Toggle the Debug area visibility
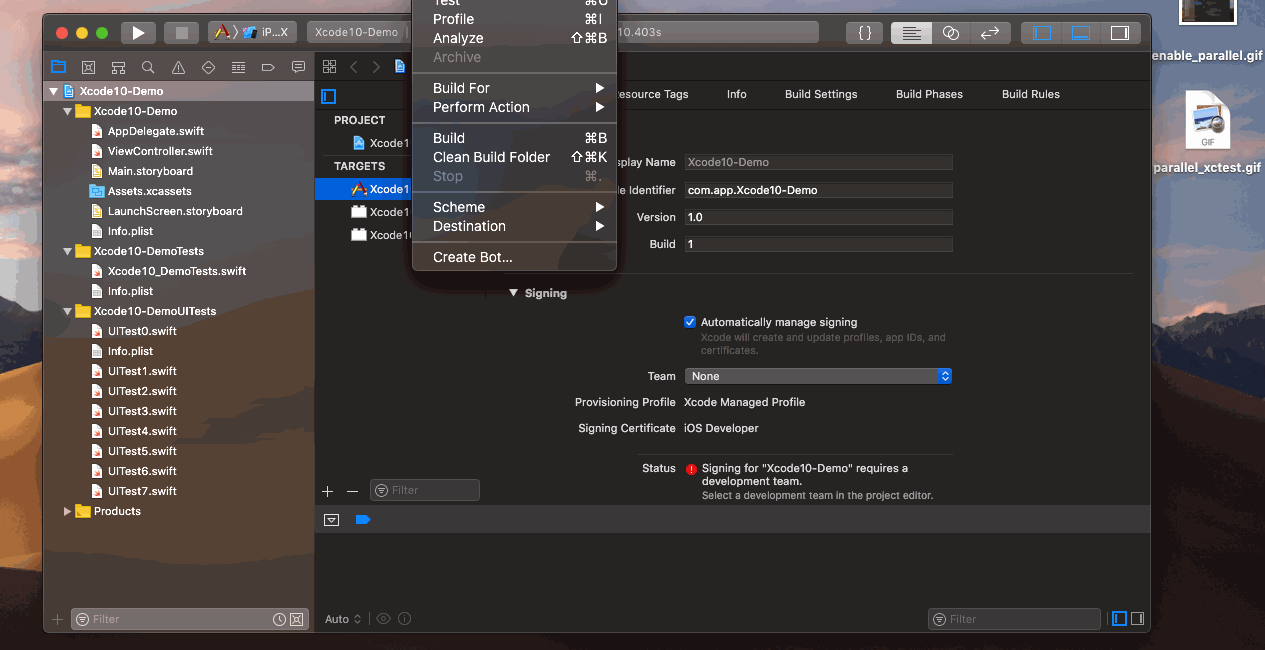This screenshot has width=1265, height=650. [x=1081, y=33]
